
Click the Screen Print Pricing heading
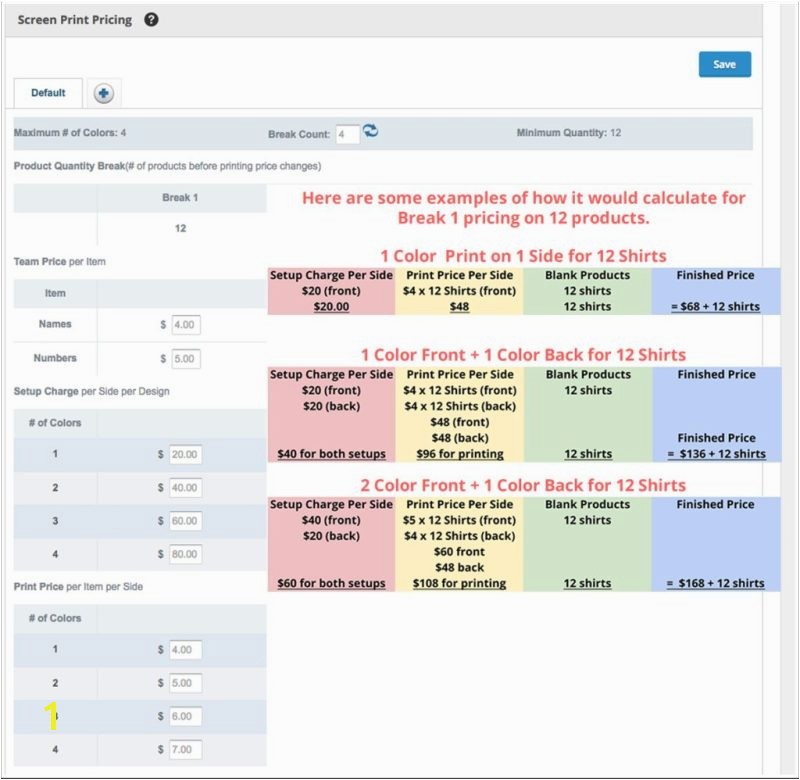tap(75, 20)
